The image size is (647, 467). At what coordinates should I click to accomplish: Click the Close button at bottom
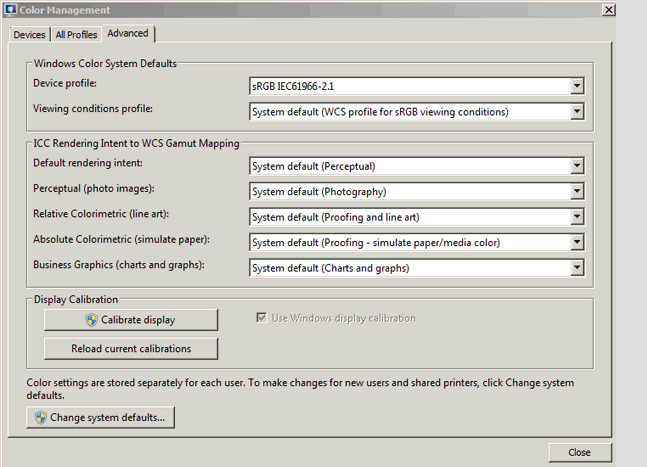(579, 452)
